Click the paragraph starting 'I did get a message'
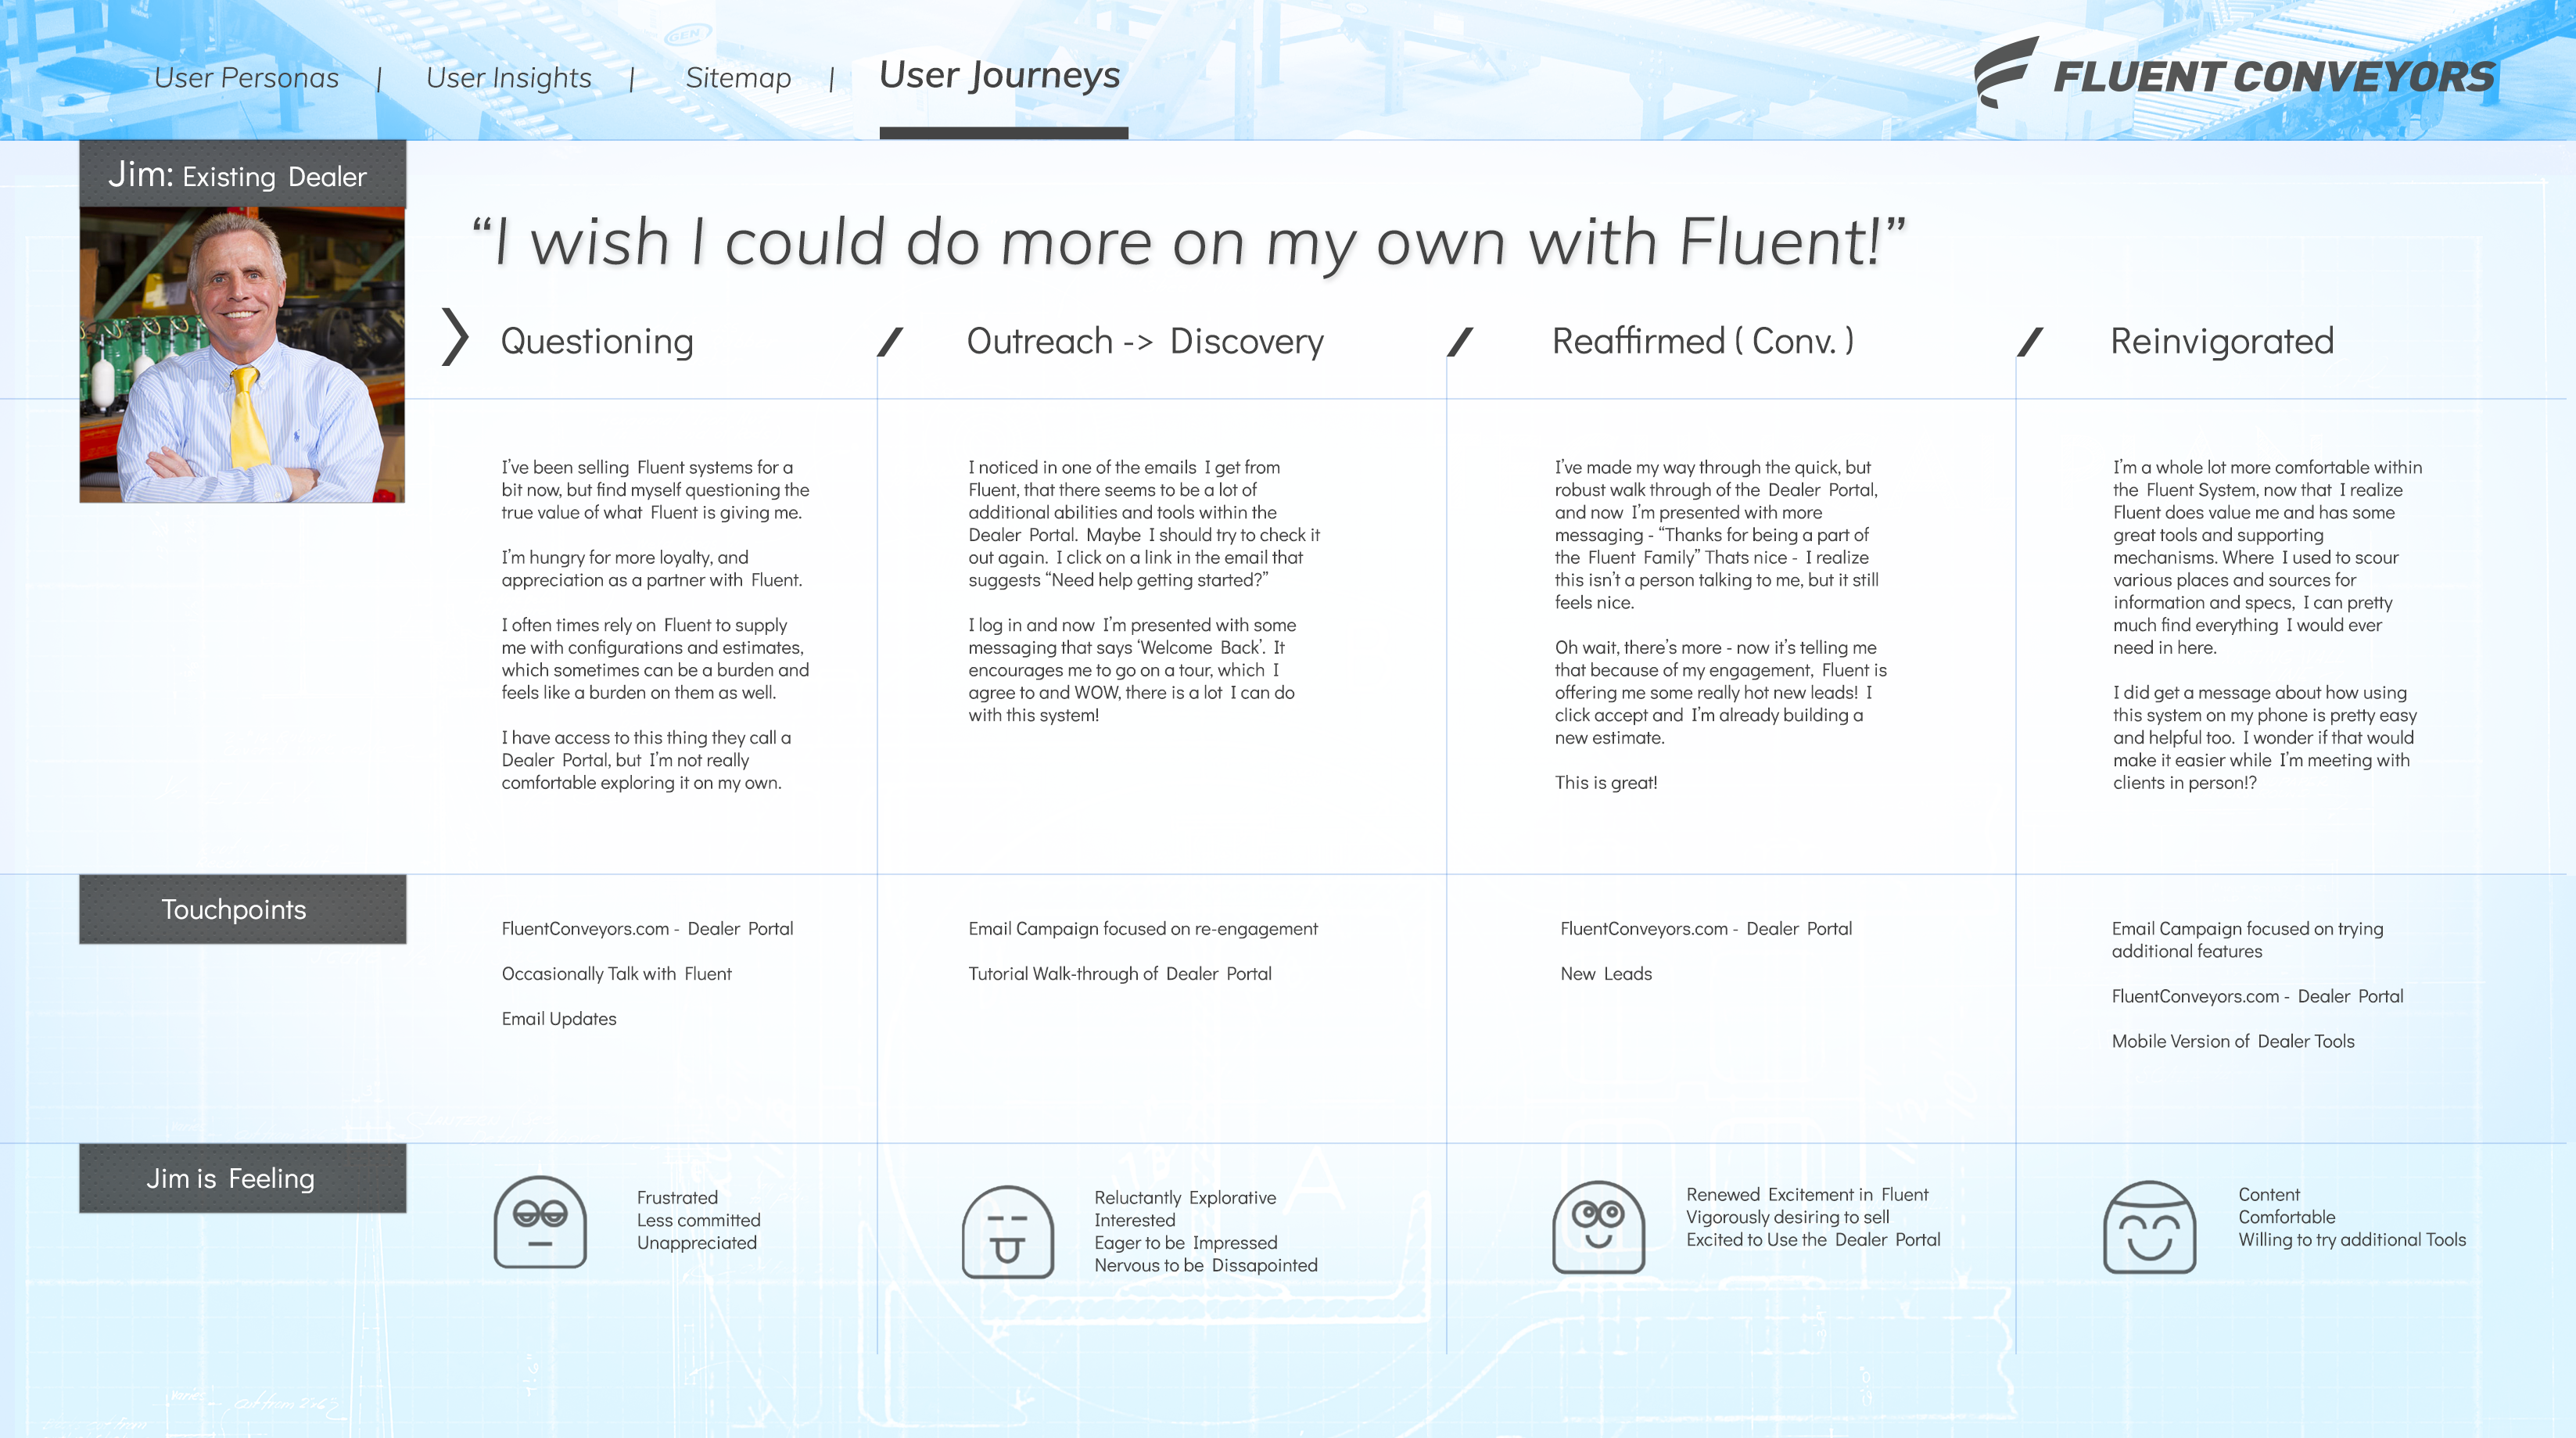 pyautogui.click(x=2265, y=738)
